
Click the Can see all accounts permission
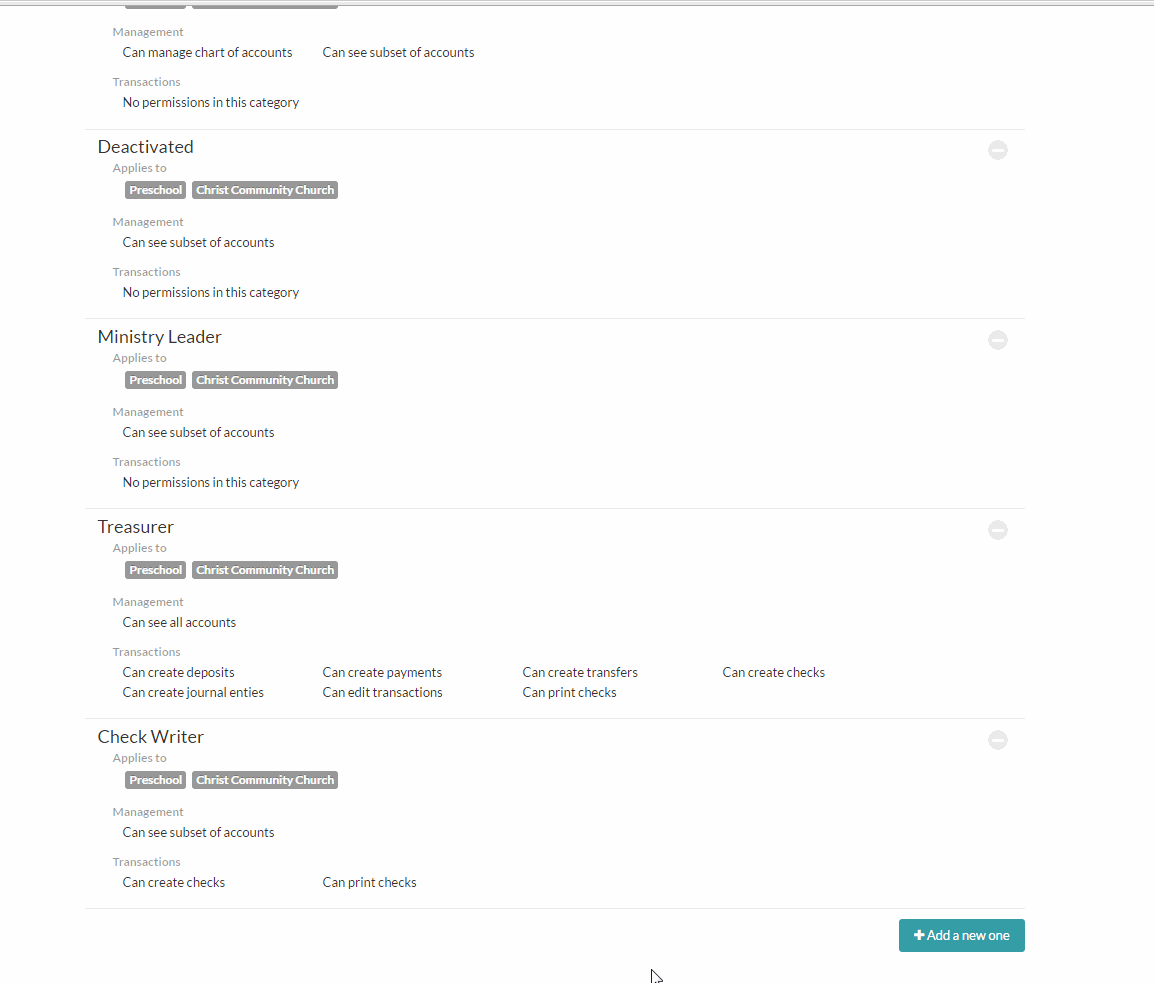[179, 622]
